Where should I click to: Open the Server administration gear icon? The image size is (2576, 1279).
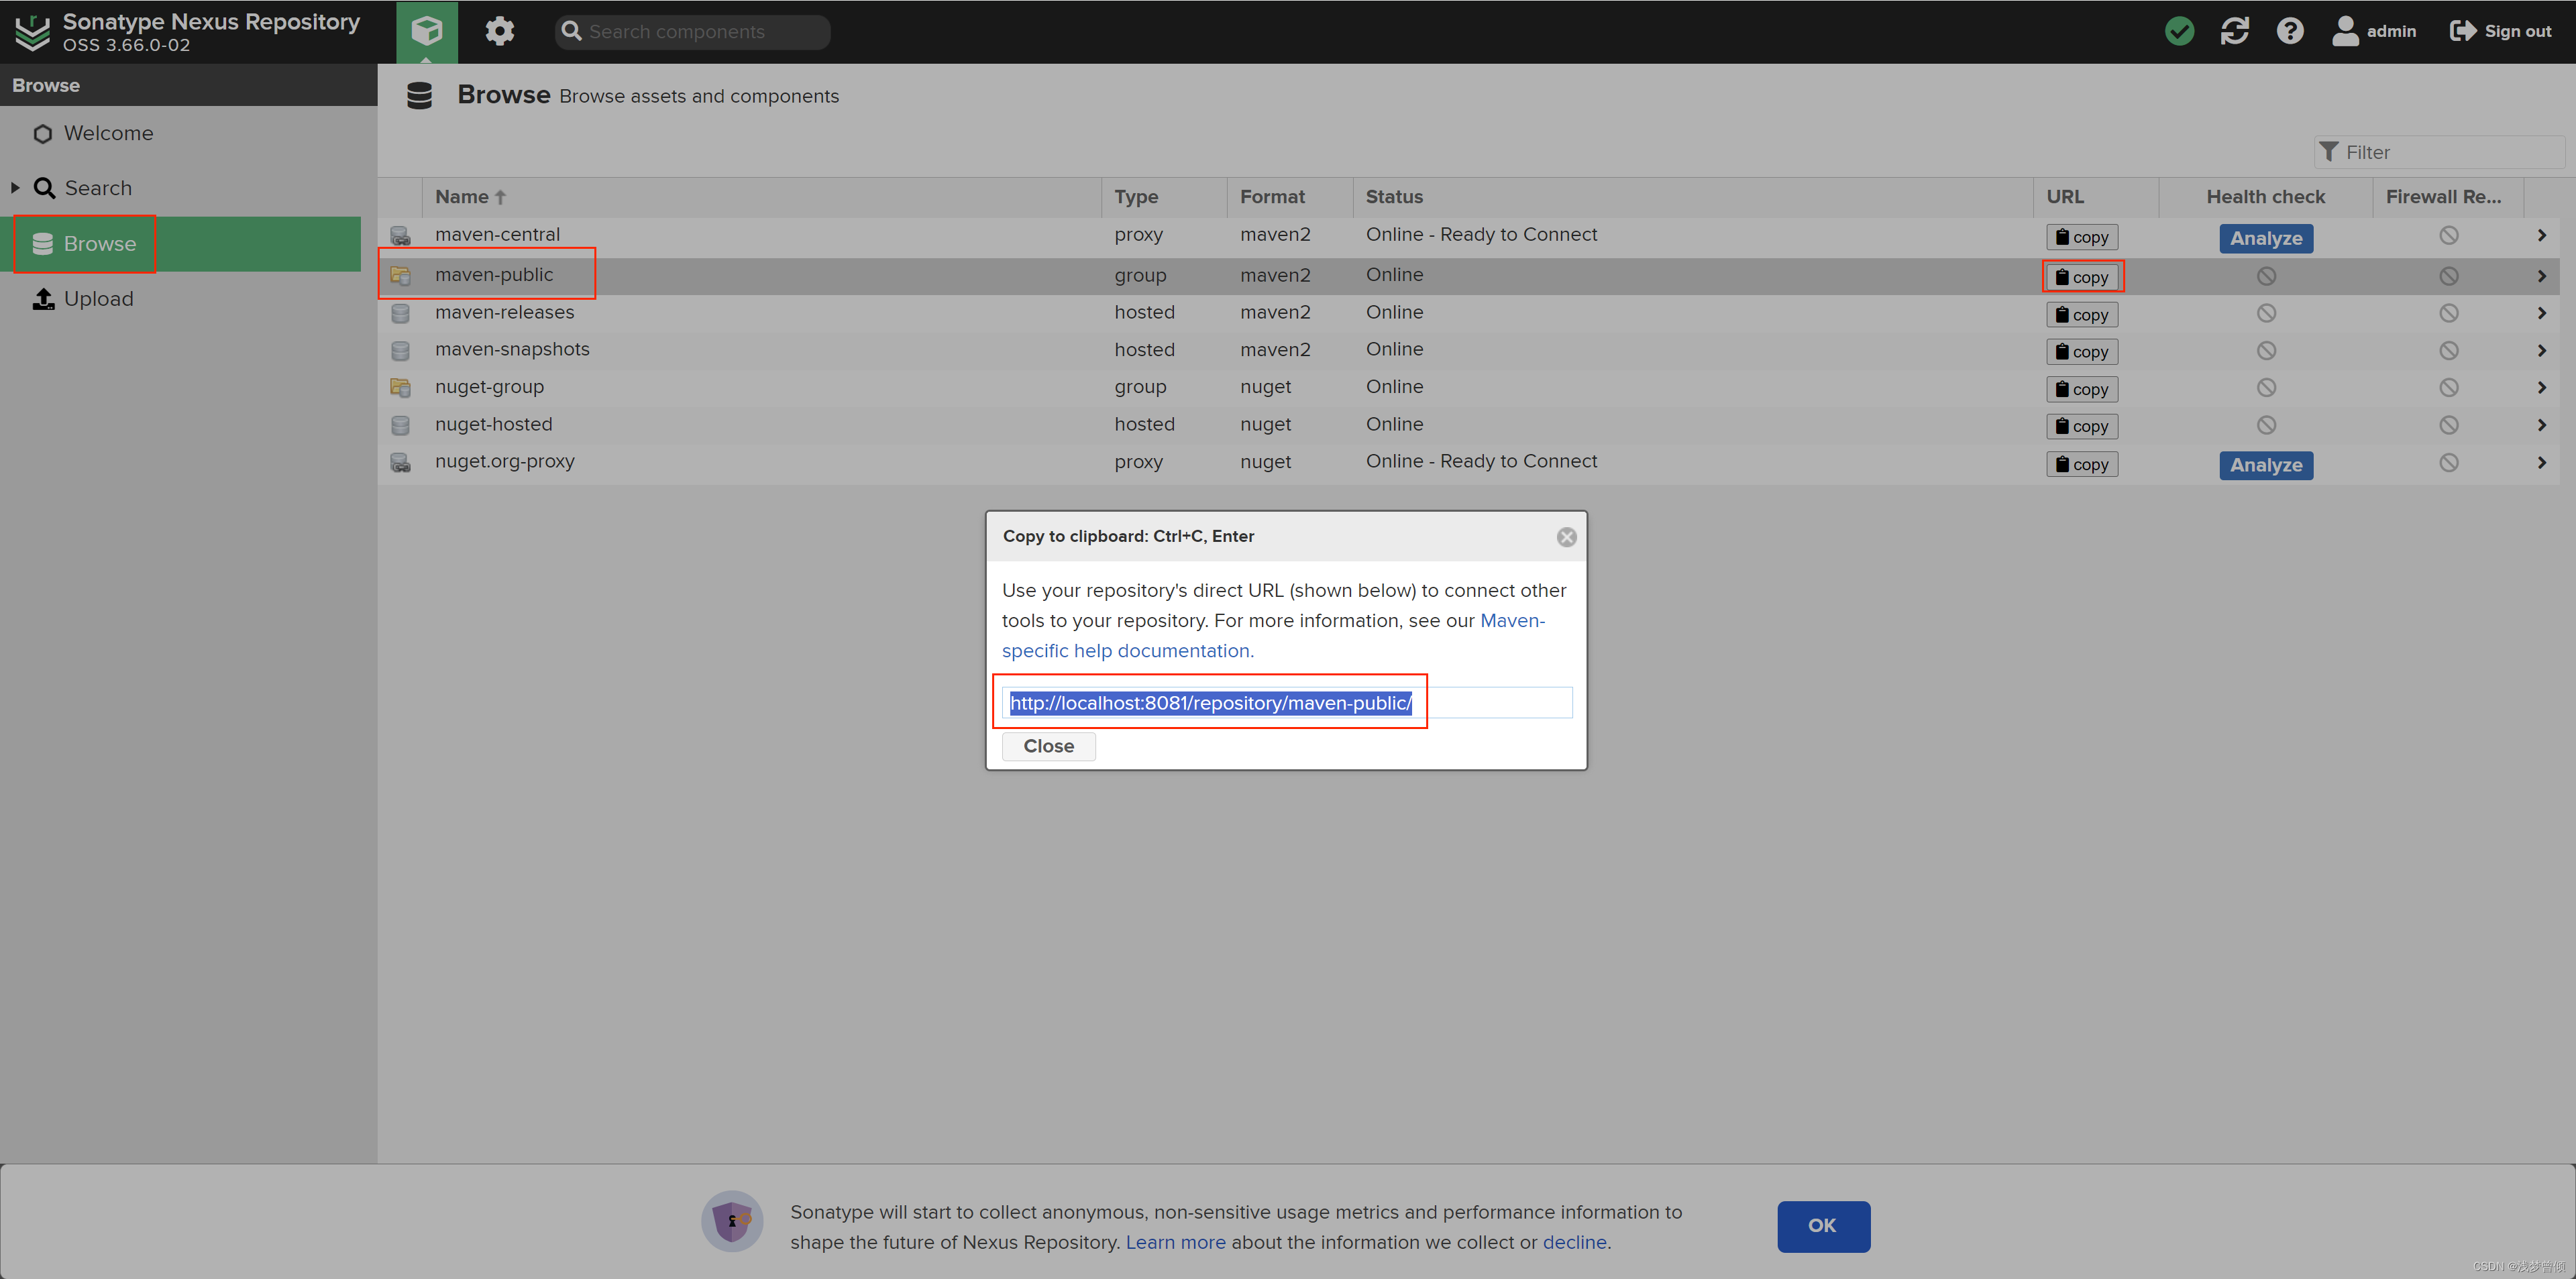click(x=499, y=31)
